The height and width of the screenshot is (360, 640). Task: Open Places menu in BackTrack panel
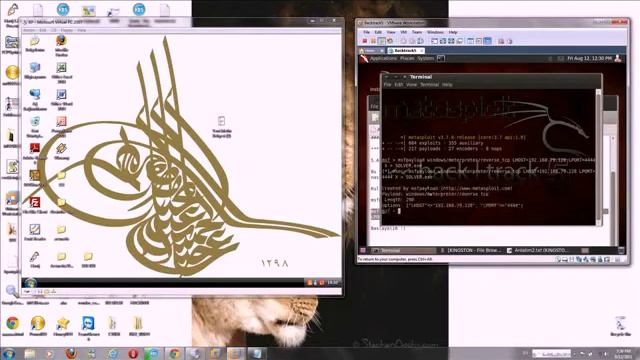pyautogui.click(x=407, y=59)
